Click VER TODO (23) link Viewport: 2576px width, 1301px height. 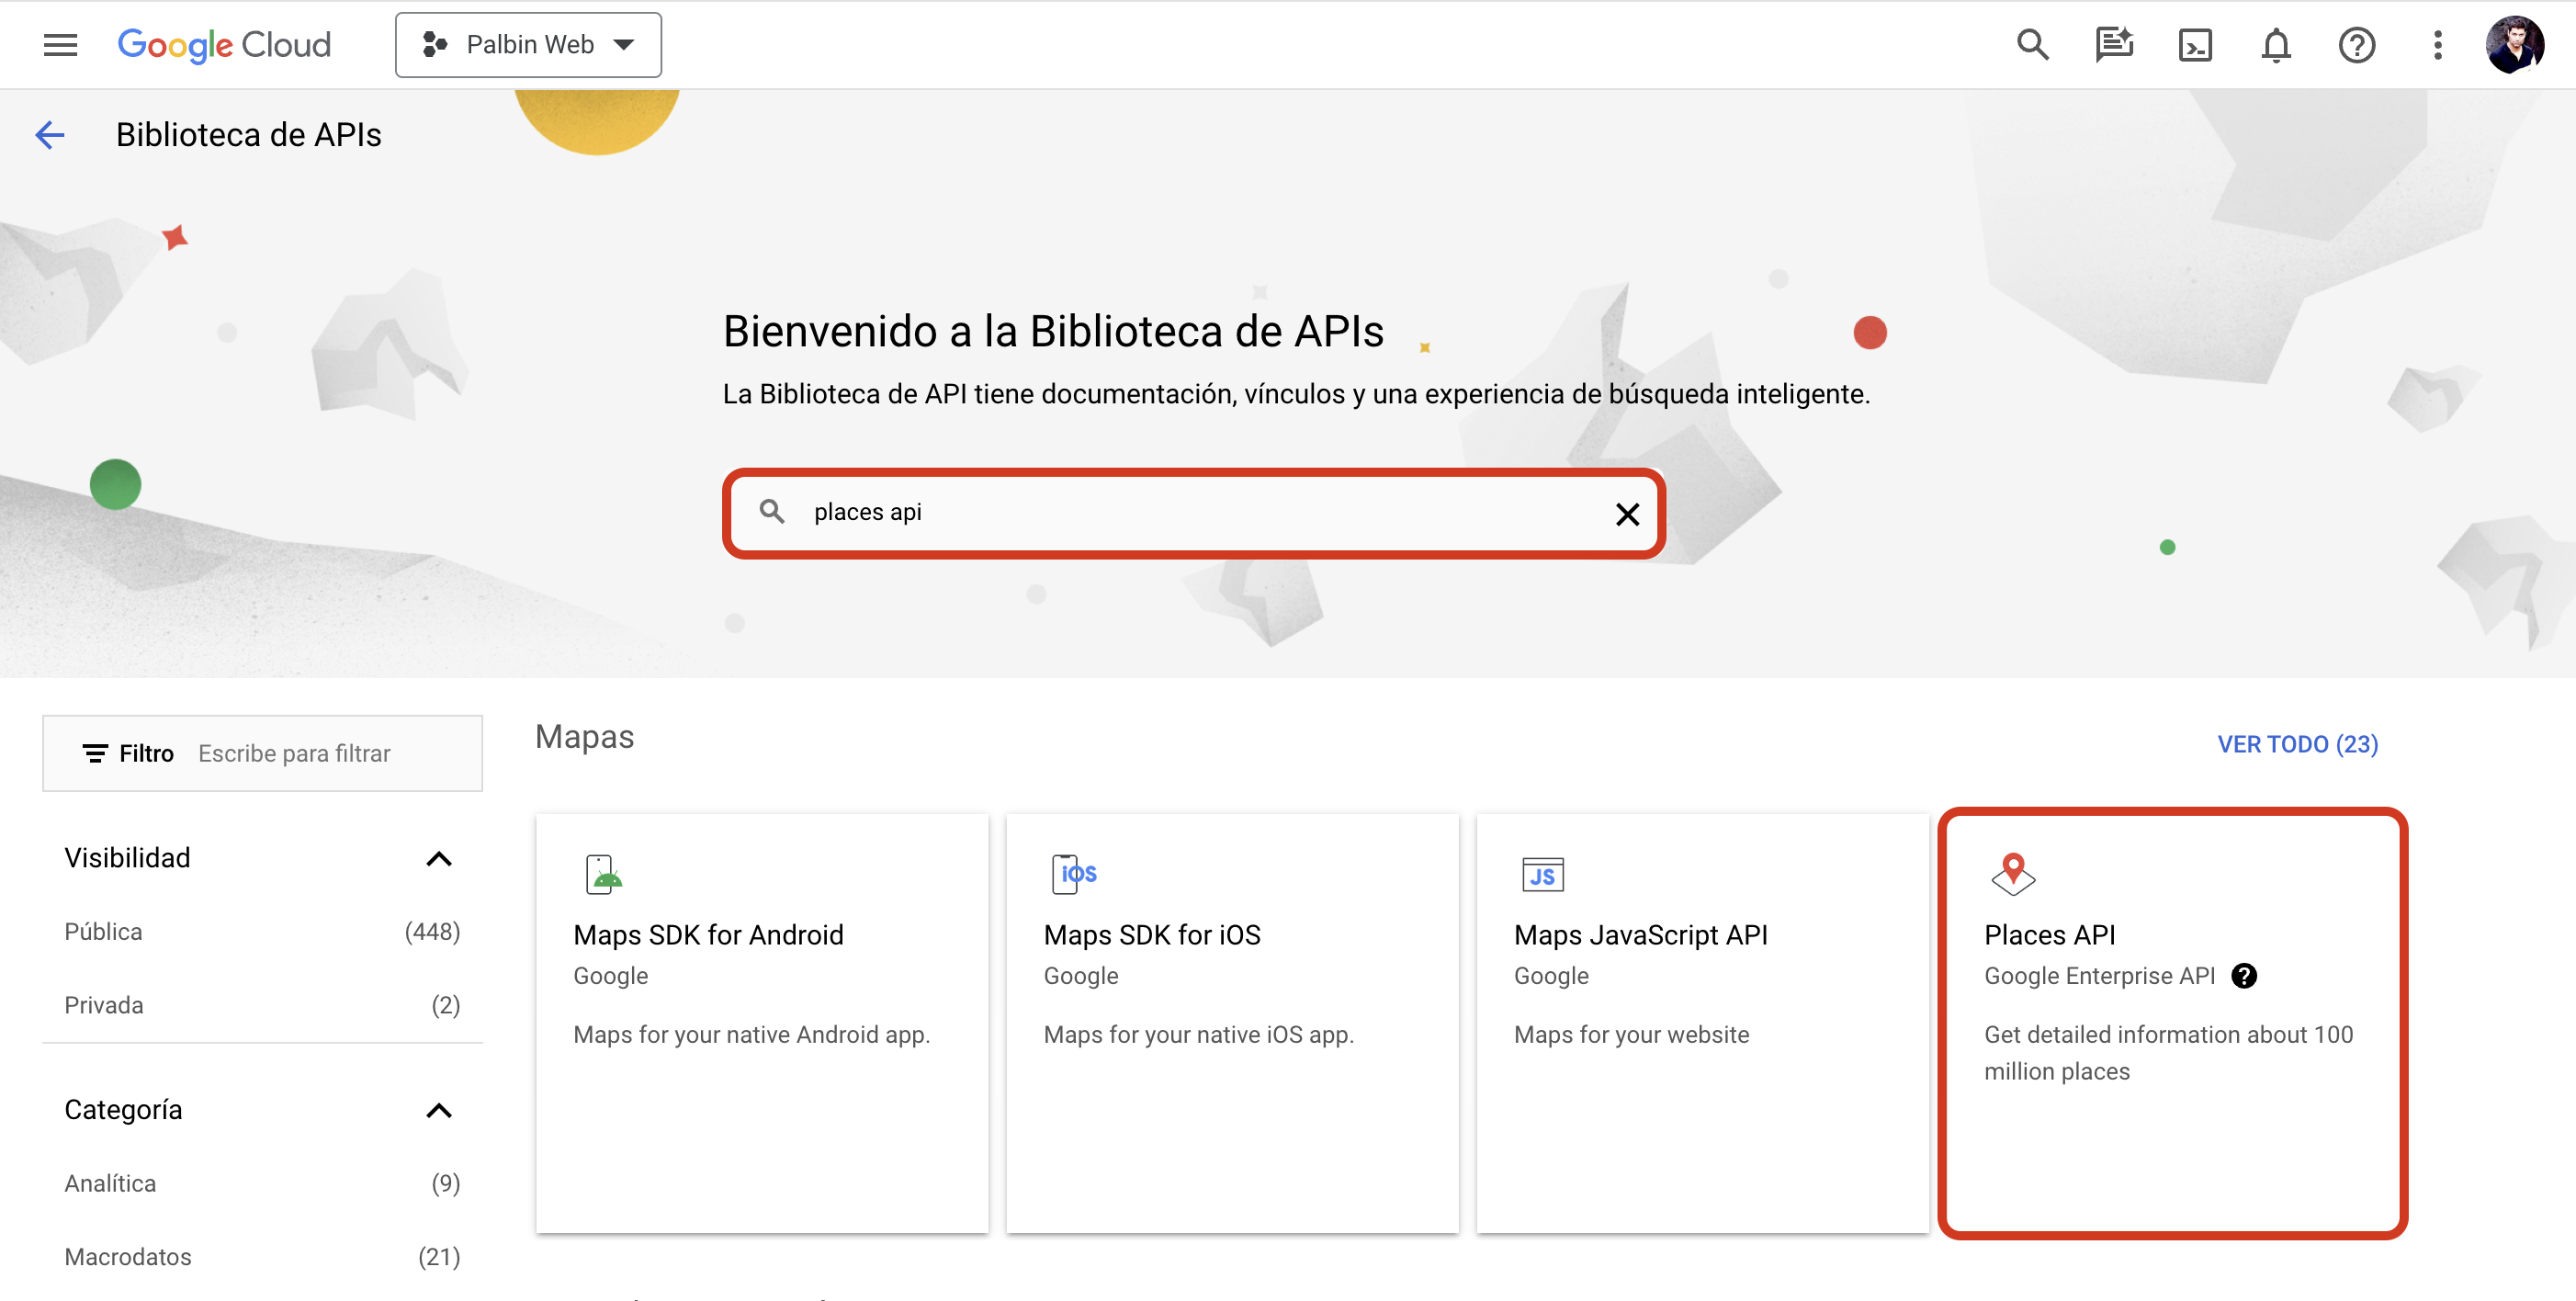pos(2298,745)
